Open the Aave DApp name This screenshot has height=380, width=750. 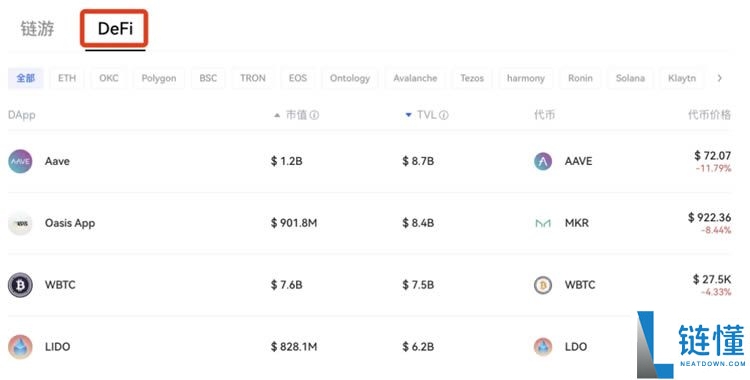click(x=57, y=161)
